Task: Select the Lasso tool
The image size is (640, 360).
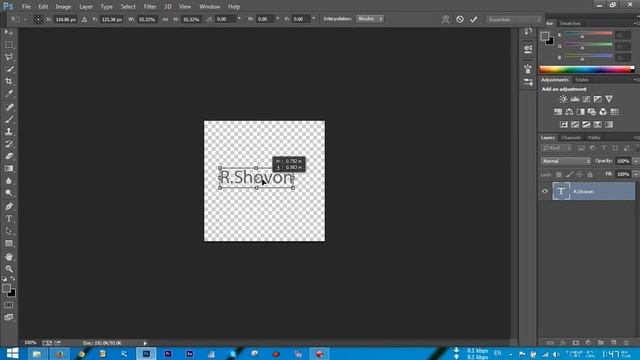Action: click(9, 57)
